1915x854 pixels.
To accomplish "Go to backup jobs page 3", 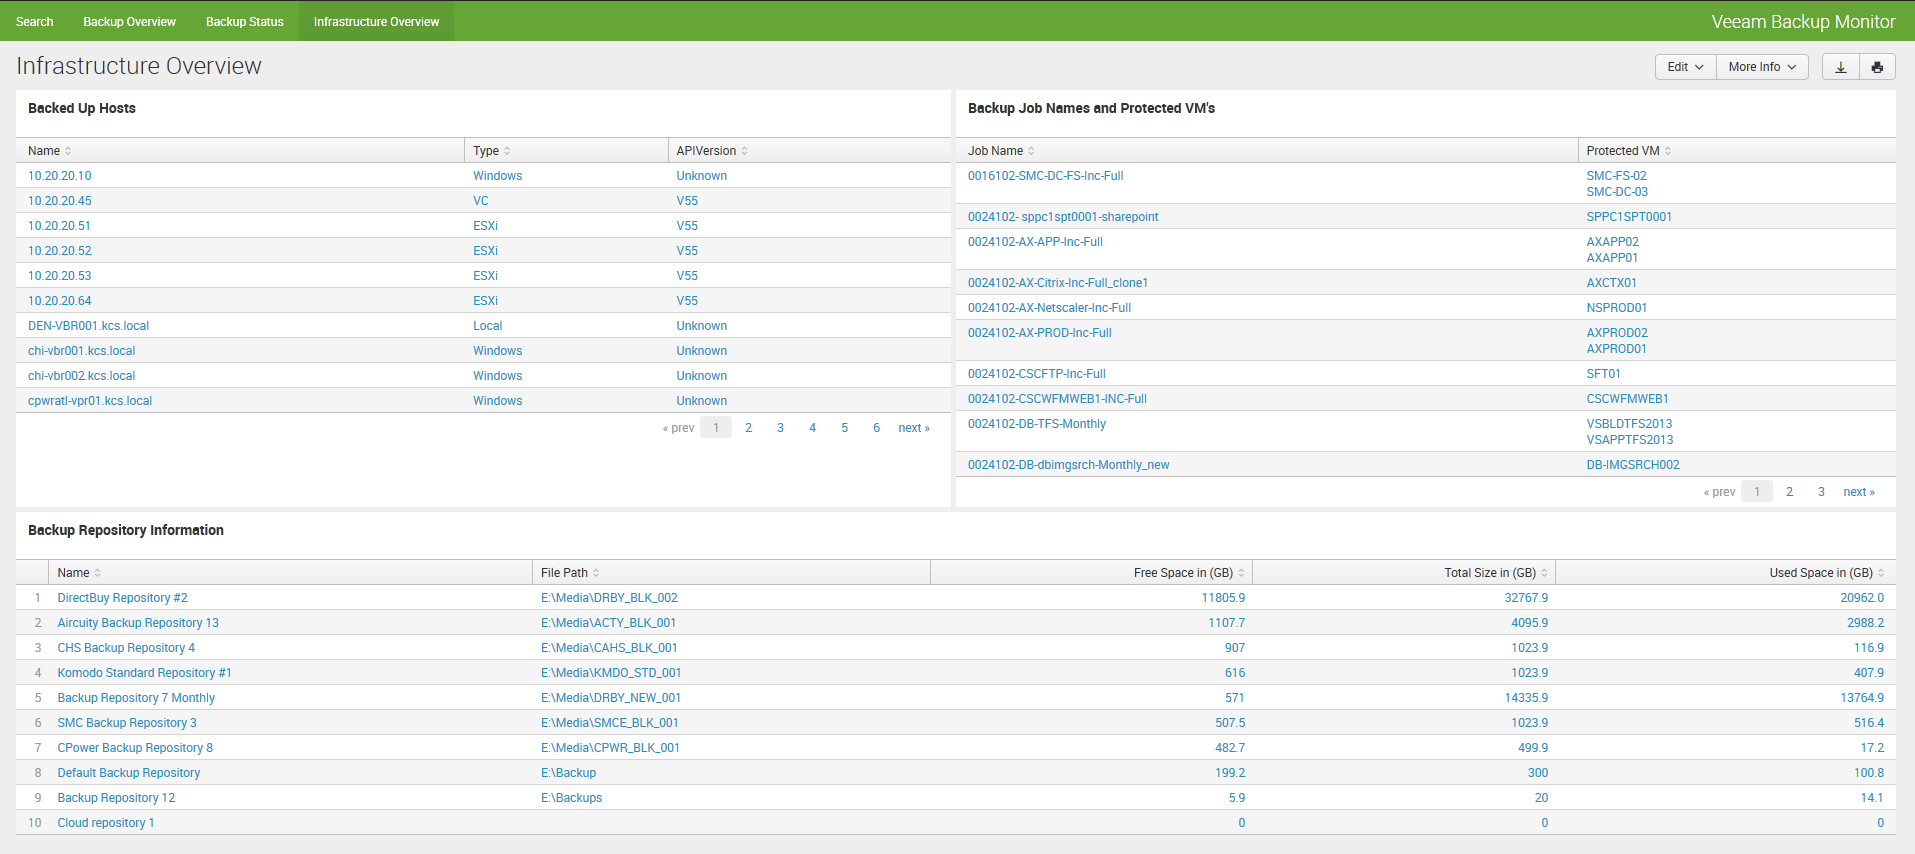I will tap(1821, 492).
